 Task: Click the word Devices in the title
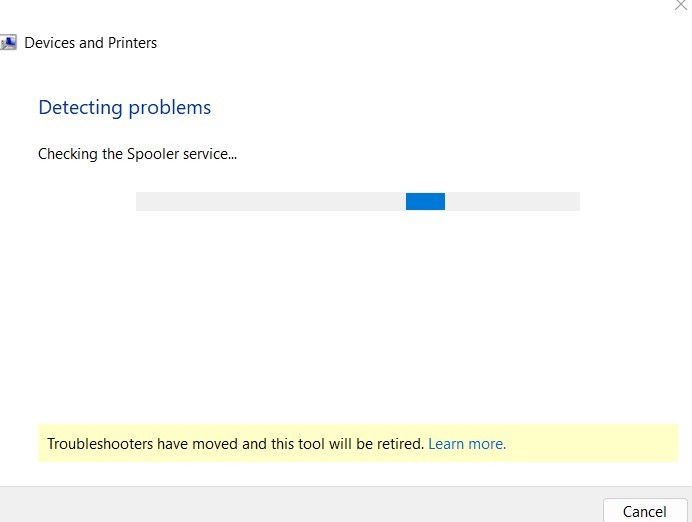49,43
